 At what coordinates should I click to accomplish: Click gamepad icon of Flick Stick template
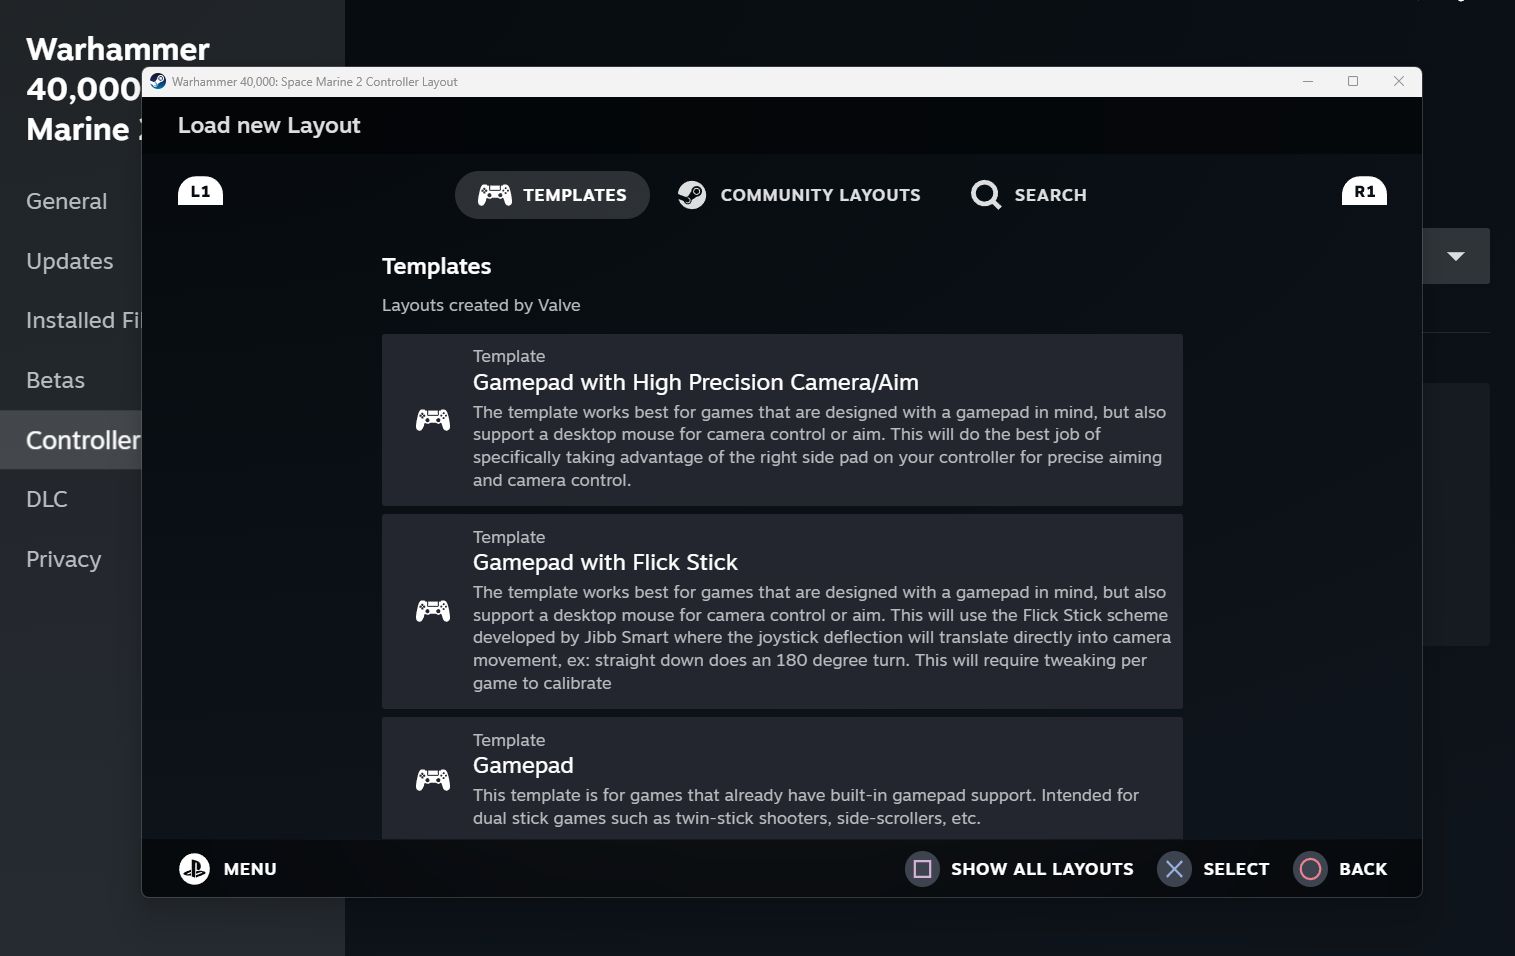tap(433, 611)
